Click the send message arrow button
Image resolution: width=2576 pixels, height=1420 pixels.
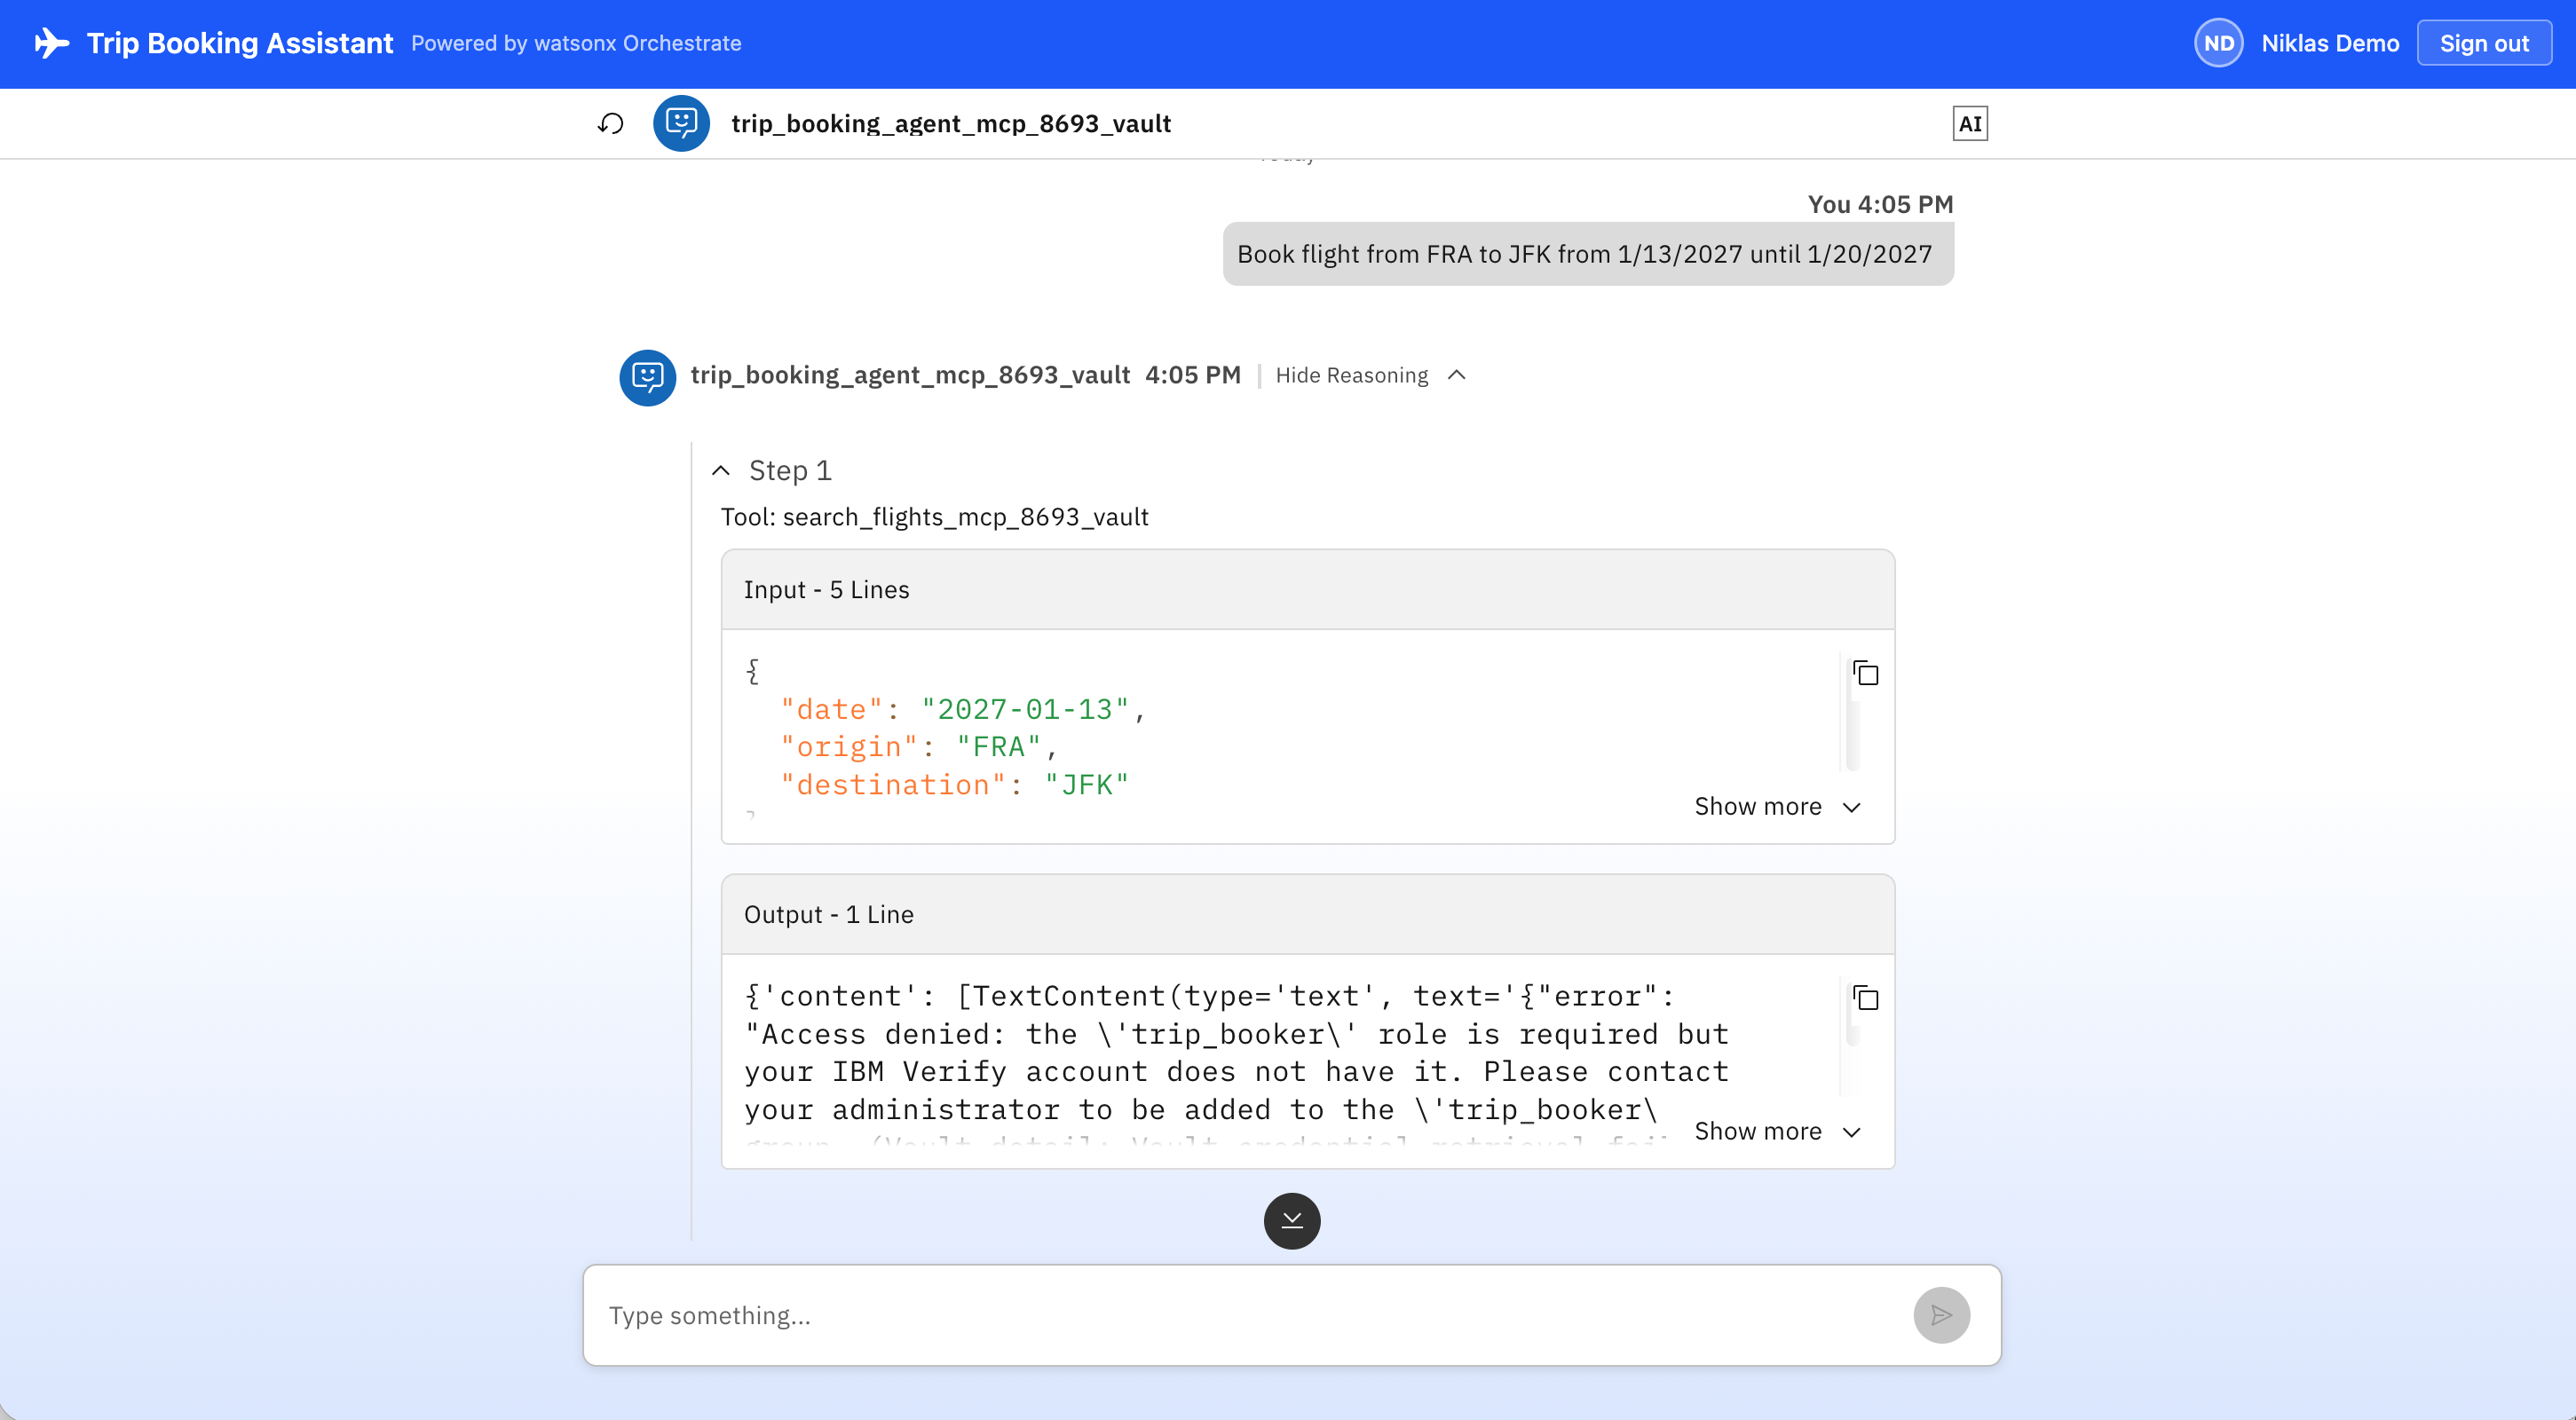point(1941,1315)
